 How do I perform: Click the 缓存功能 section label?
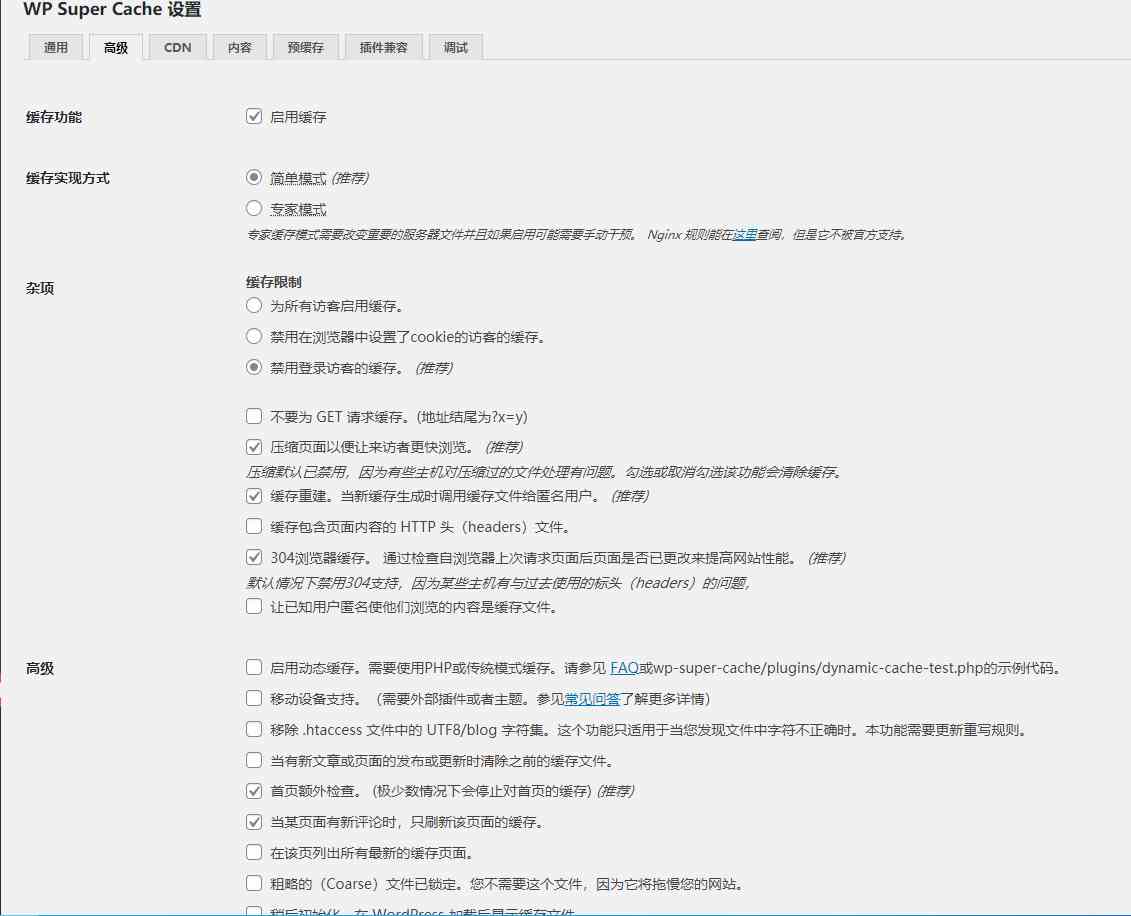pyautogui.click(x=54, y=117)
